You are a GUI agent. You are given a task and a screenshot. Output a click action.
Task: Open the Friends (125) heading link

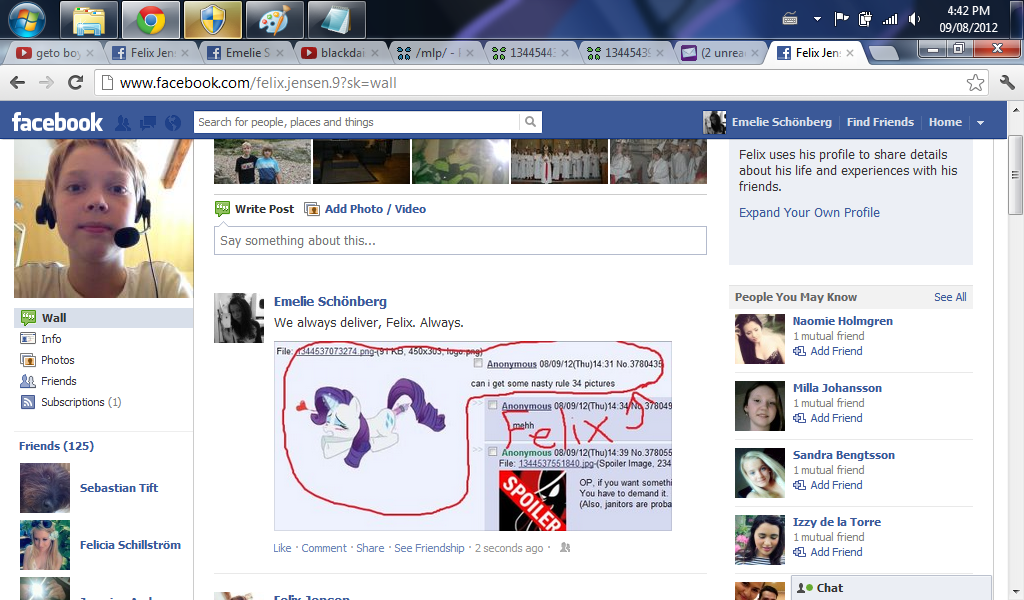click(x=56, y=446)
